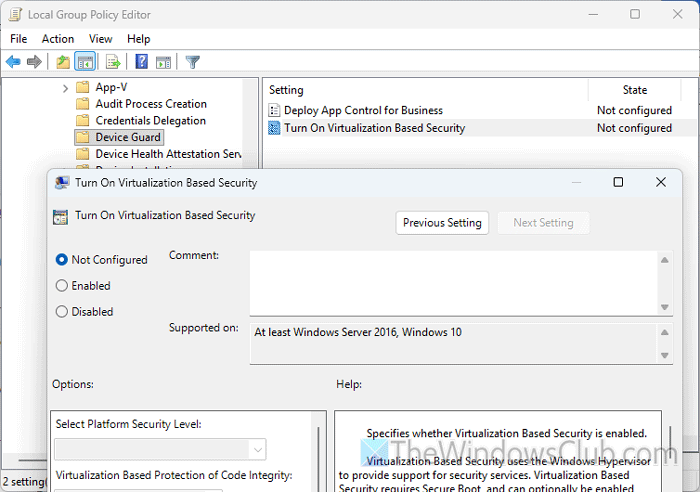Click Virtualization Based Protection of Code Integrity label
Viewport: 700px width, 492px height.
(174, 475)
